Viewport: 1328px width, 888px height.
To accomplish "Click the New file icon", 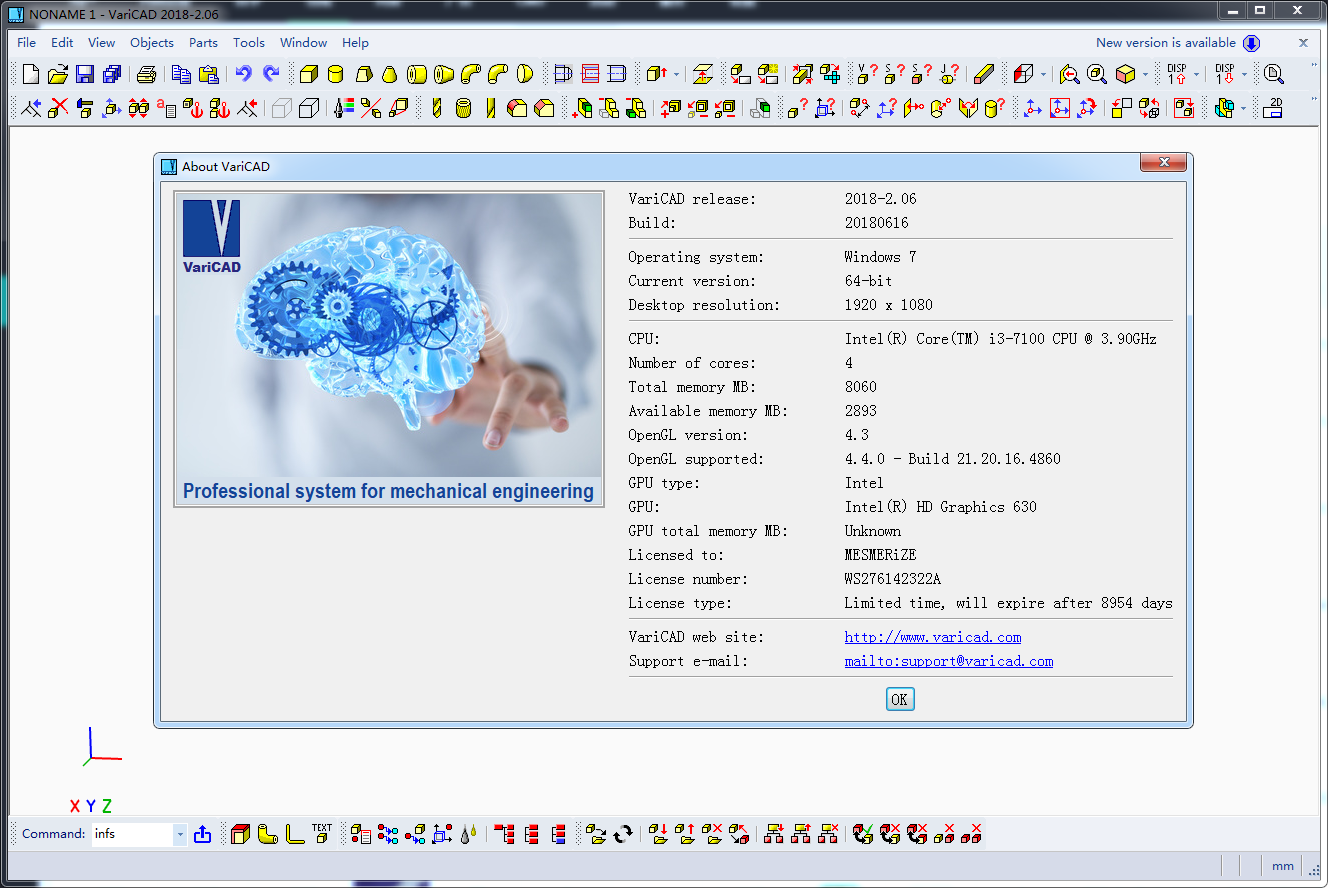I will click(31, 73).
